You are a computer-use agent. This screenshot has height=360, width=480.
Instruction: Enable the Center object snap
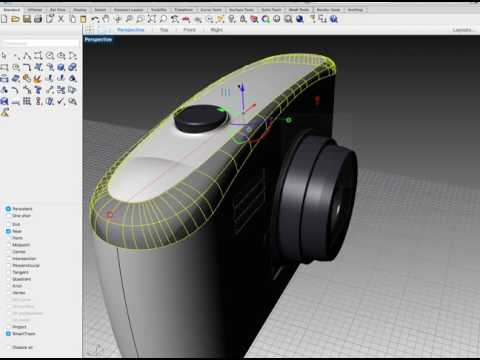(x=8, y=252)
